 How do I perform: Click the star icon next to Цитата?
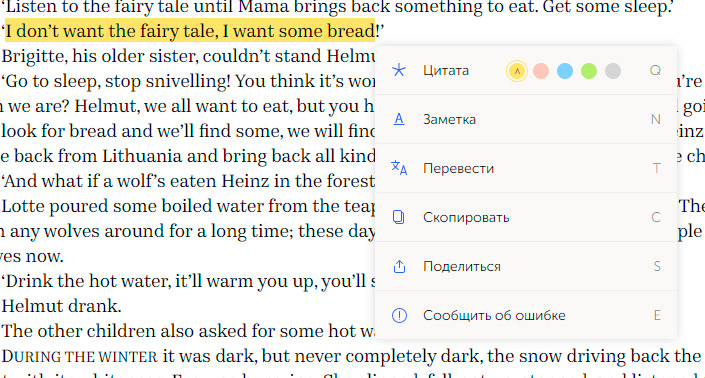(399, 70)
